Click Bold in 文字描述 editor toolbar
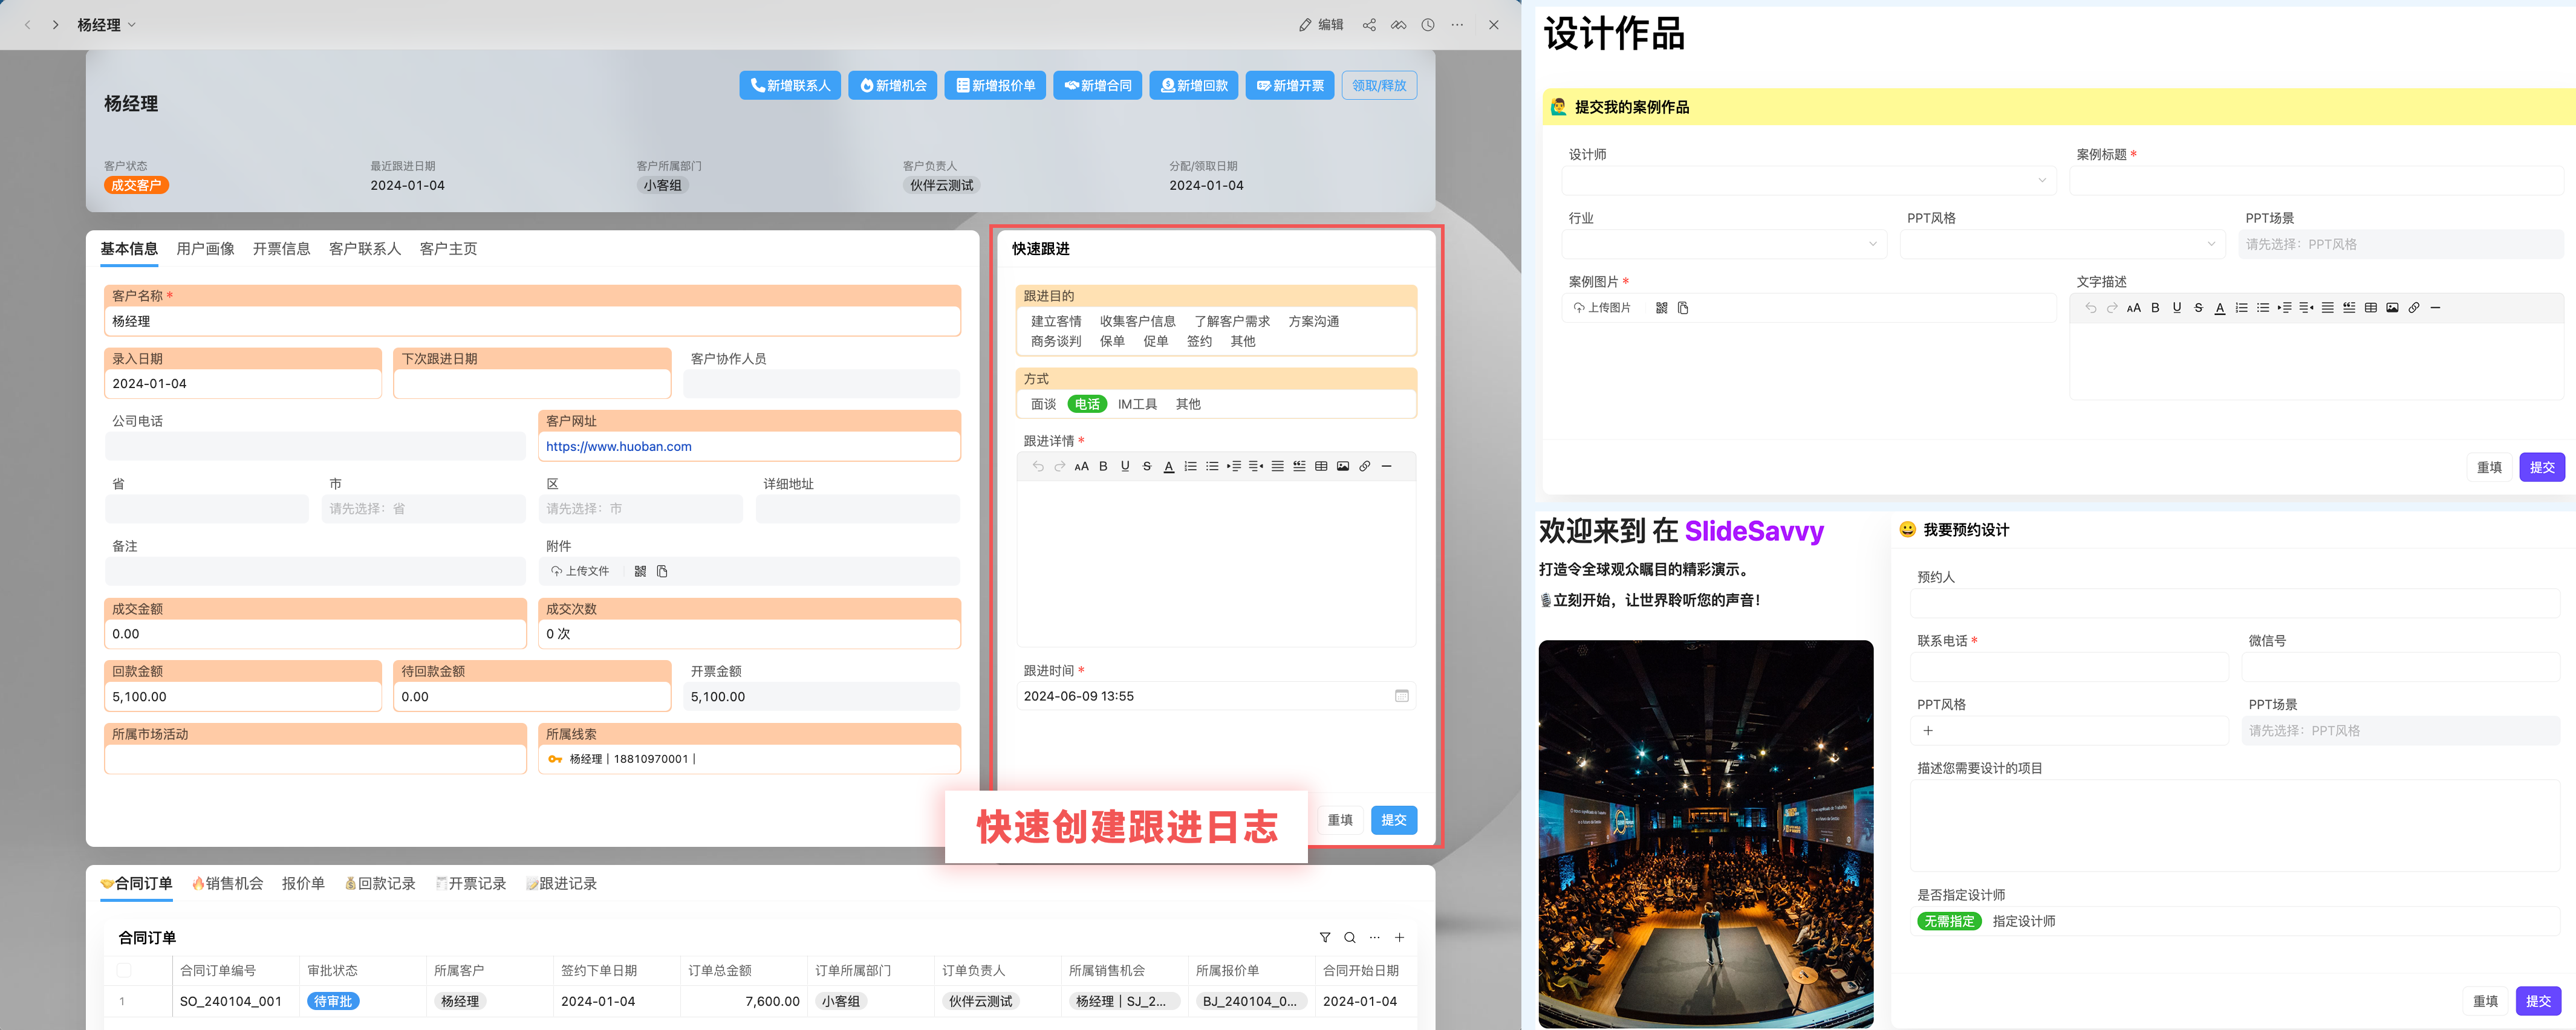This screenshot has height=1030, width=2576. [2155, 308]
